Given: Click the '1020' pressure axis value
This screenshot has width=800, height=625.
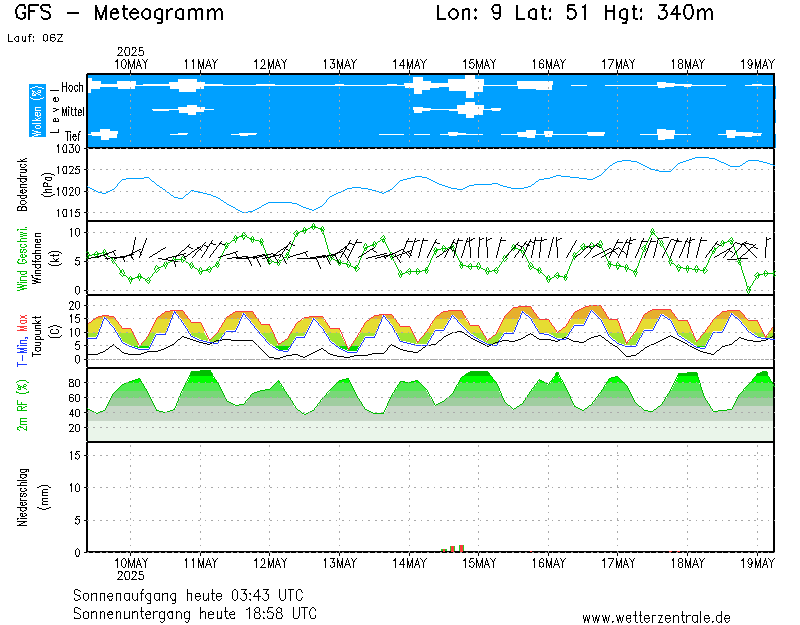Looking at the screenshot, I should click(x=68, y=192).
